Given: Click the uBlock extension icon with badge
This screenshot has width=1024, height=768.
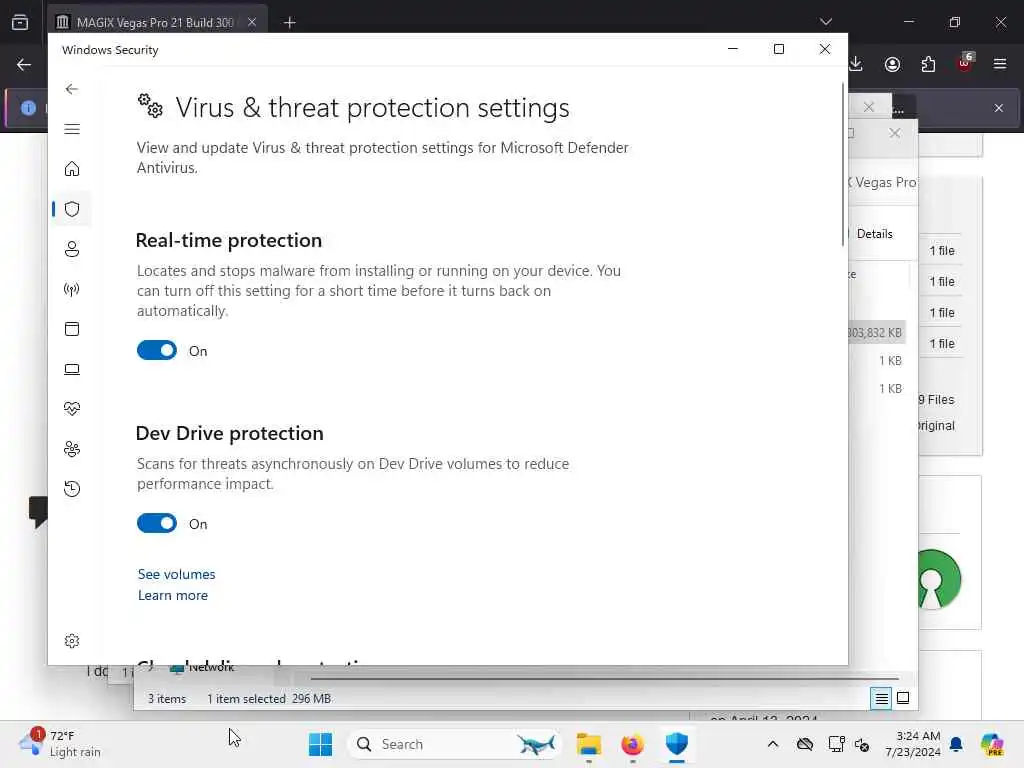Looking at the screenshot, I should pyautogui.click(x=965, y=63).
